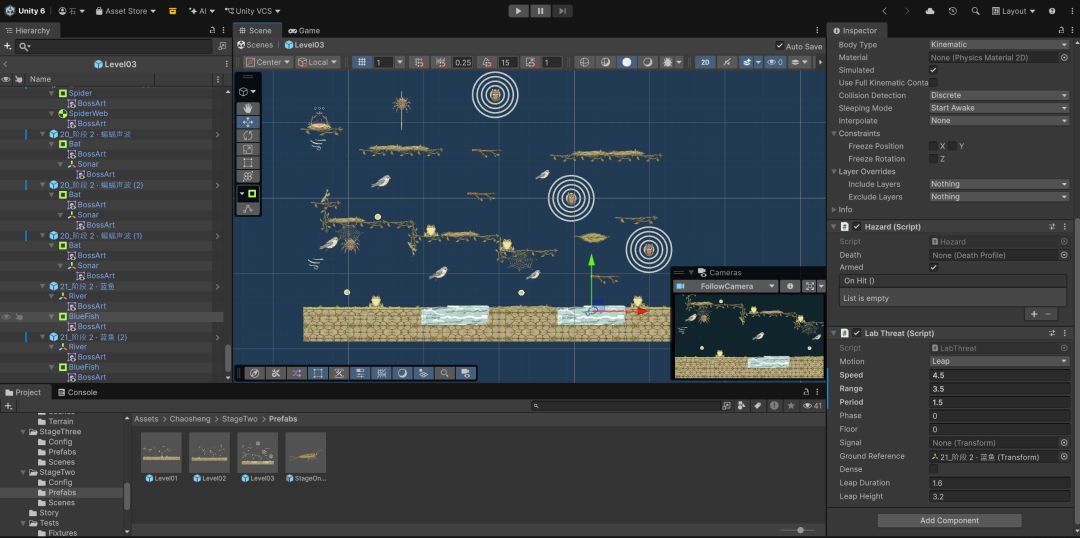Open the Layout dropdown
The width and height of the screenshot is (1080, 538).
pyautogui.click(x=1015, y=11)
